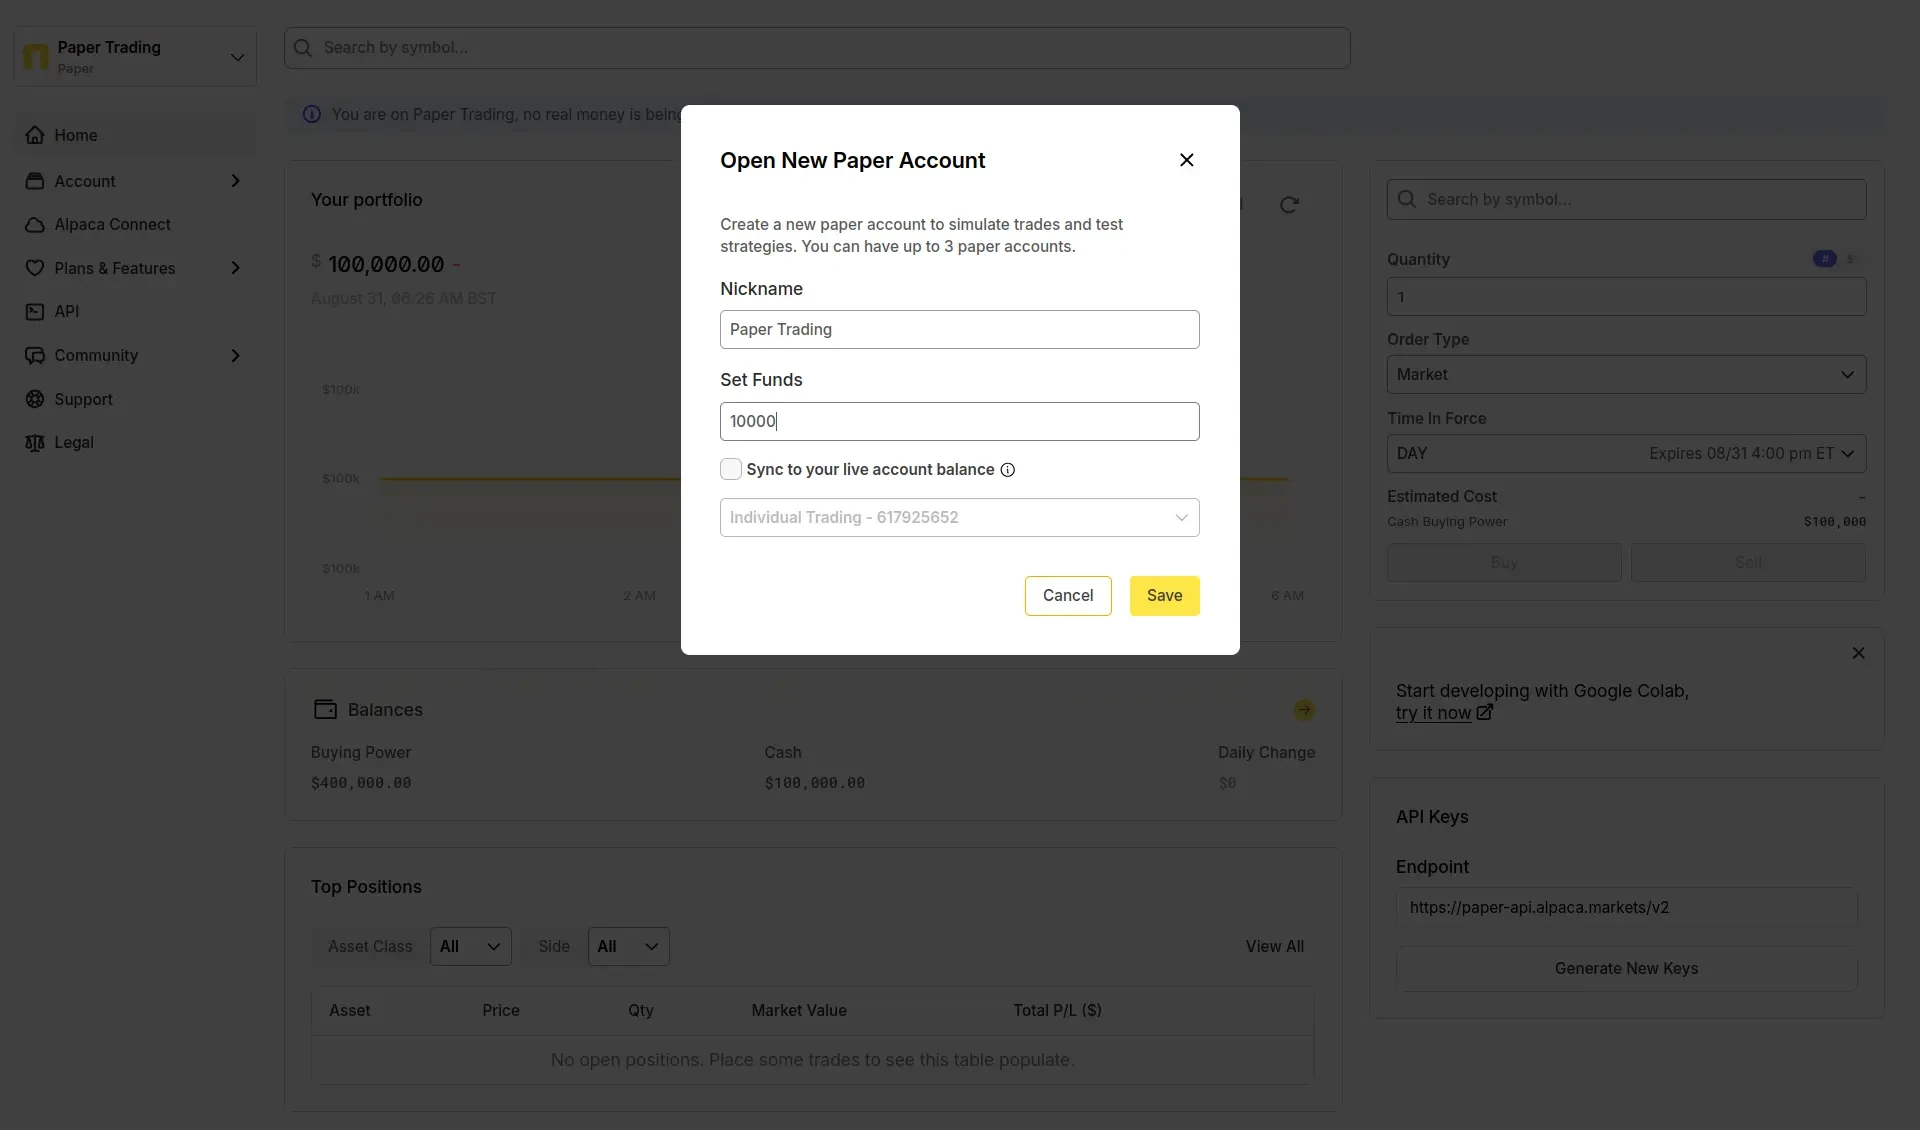
Task: Dismiss the Google Colab promo card
Action: [1858, 653]
